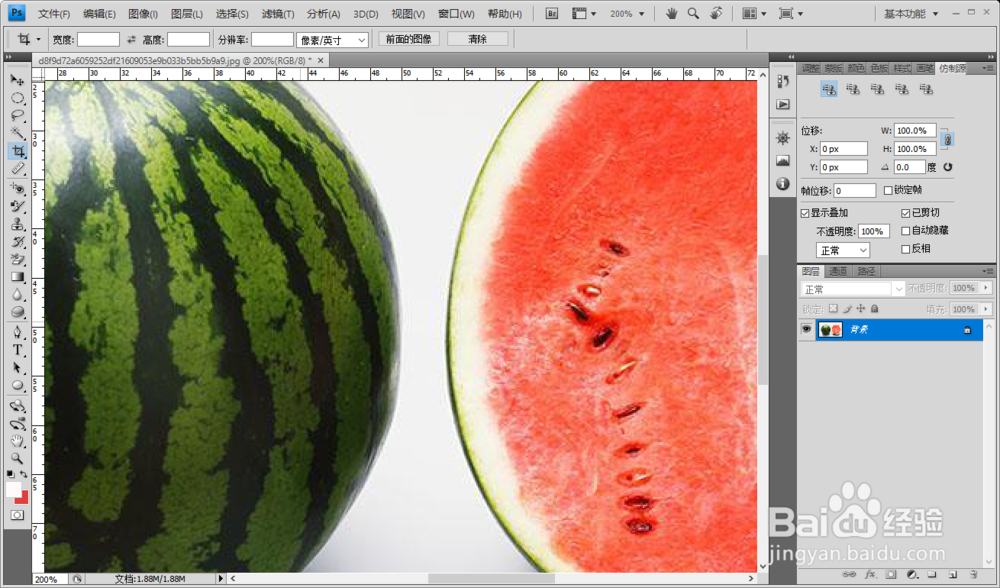
Task: Select the Ruler tool
Action: 17,169
